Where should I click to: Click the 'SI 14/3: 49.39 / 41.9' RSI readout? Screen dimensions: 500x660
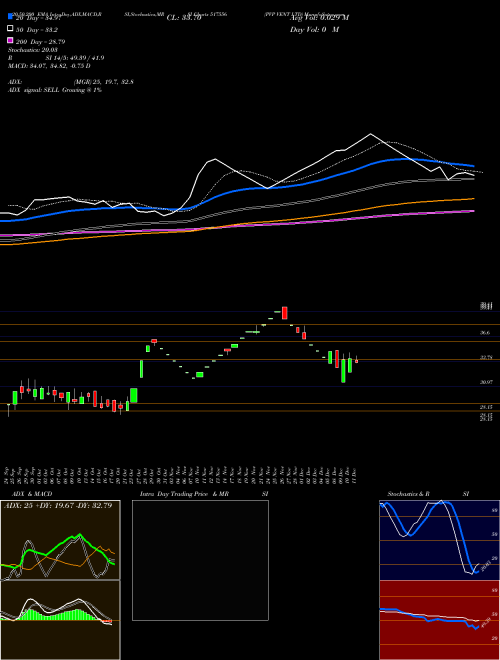[75, 58]
